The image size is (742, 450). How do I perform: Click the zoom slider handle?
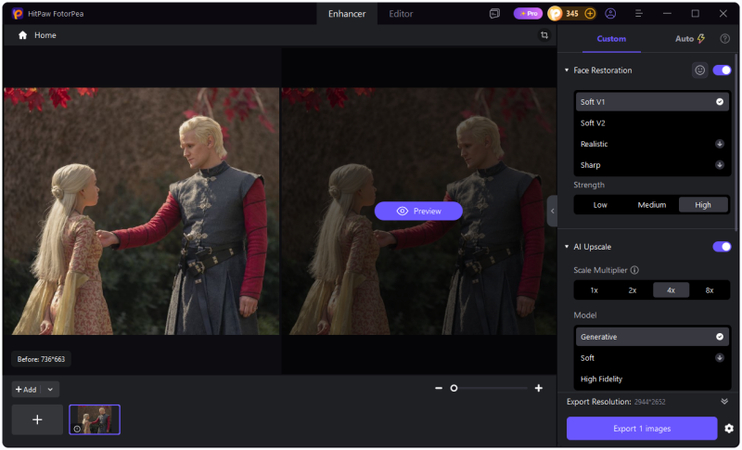(453, 388)
